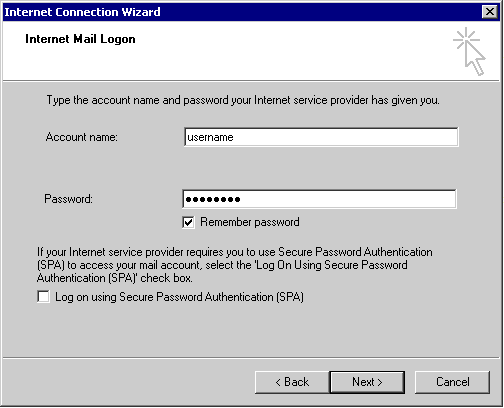Viewport: 504px width, 408px height.
Task: Click the wizard cursor sparkle icon
Action: point(469,52)
